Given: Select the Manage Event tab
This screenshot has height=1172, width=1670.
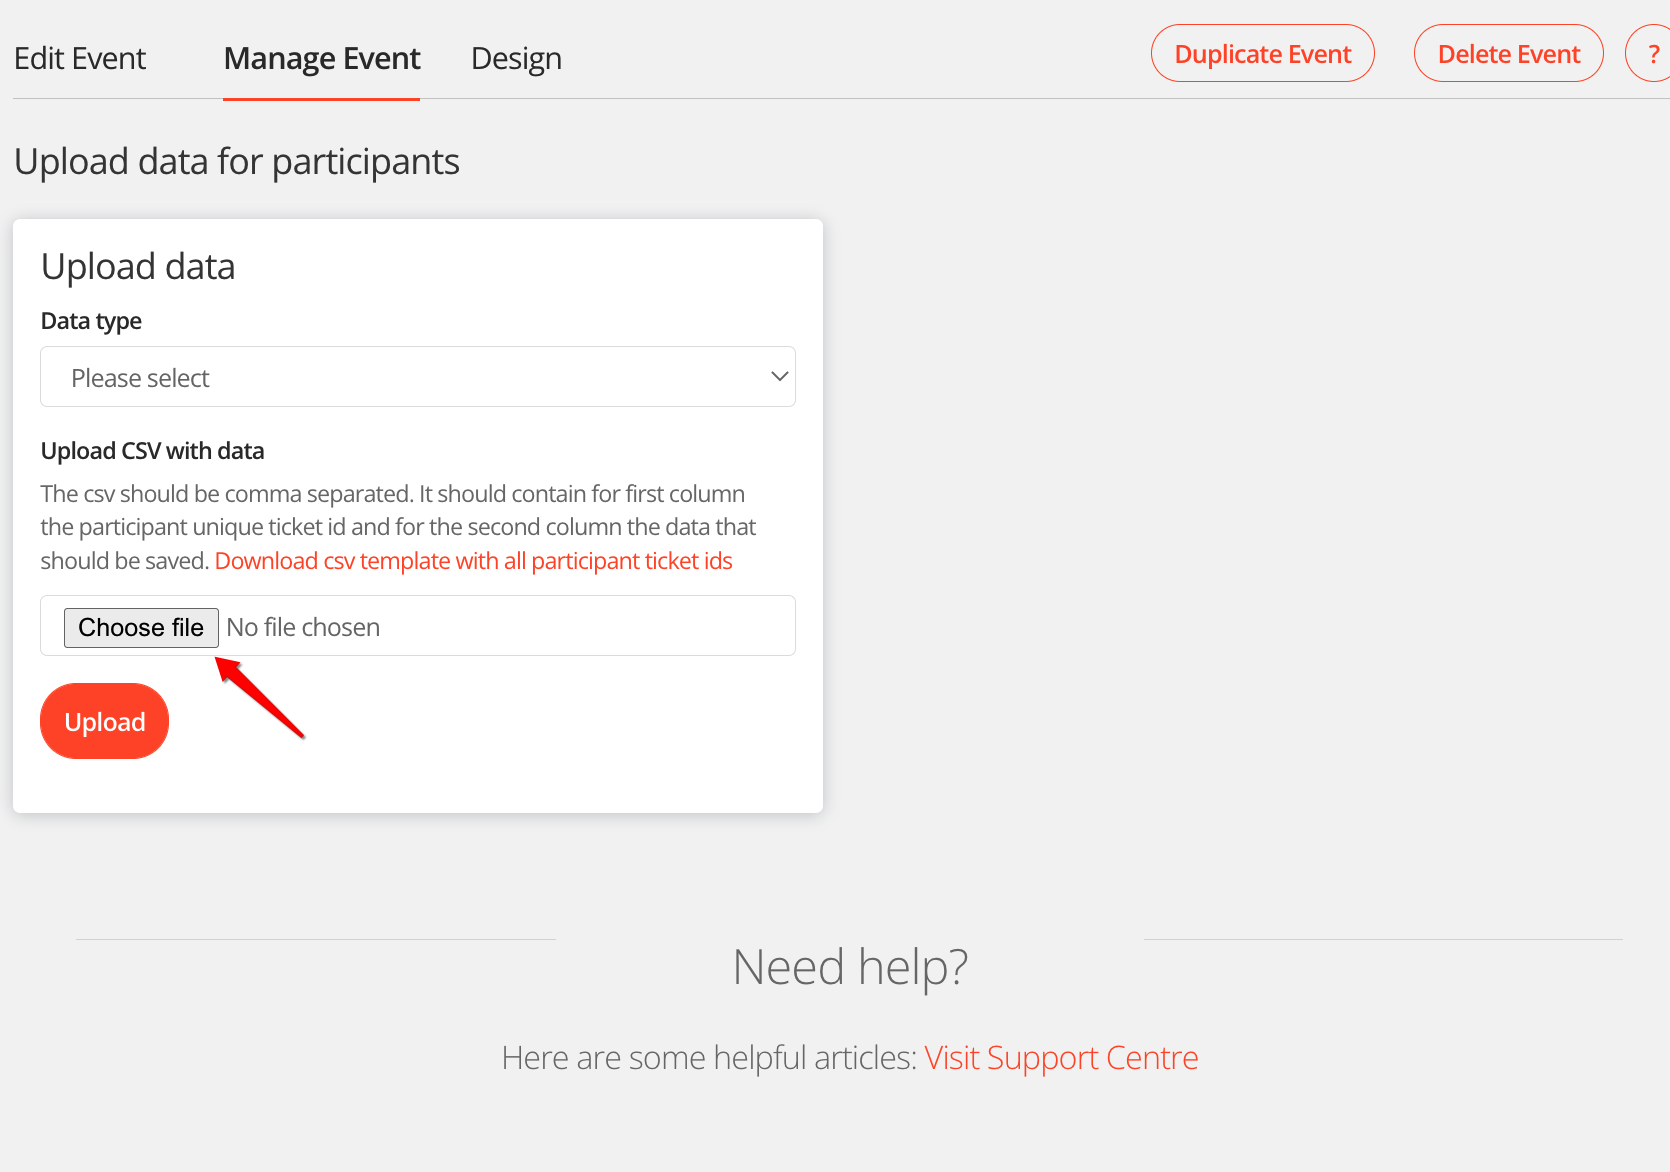Looking at the screenshot, I should 321,59.
